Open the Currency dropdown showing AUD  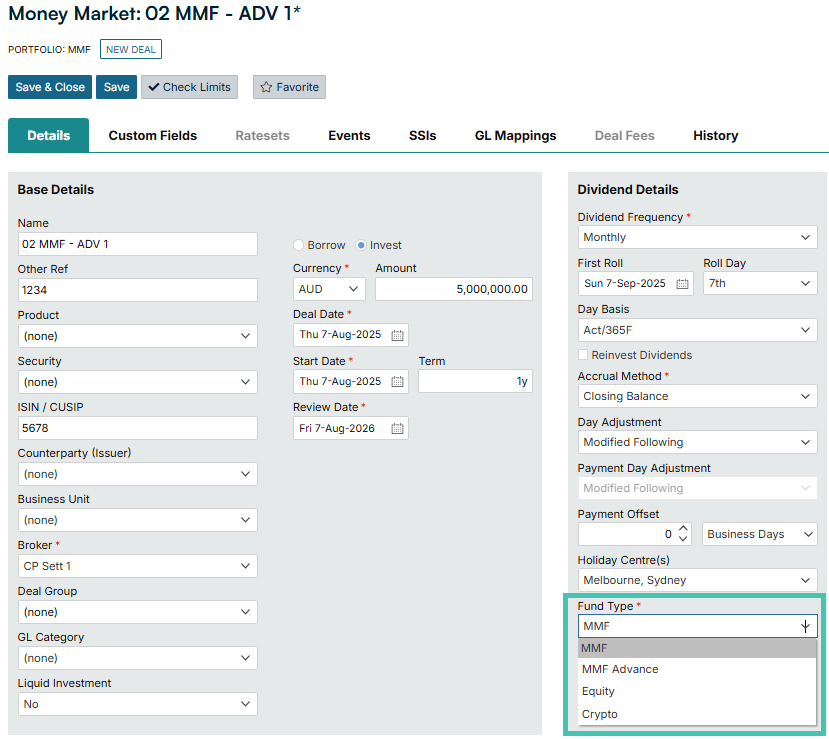point(329,289)
